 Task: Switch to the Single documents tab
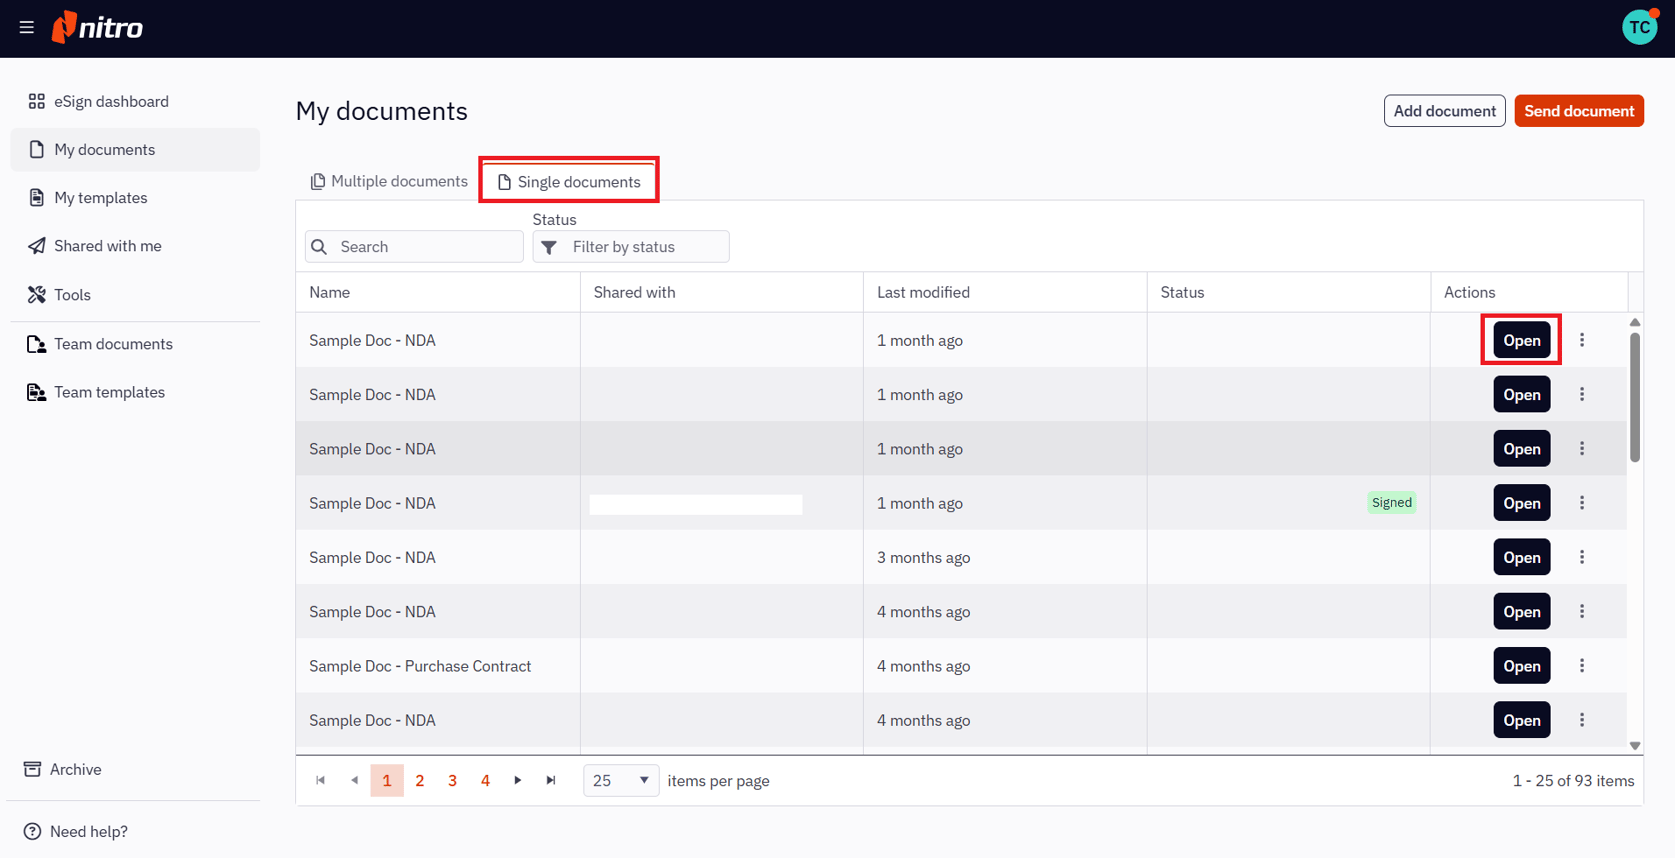tap(569, 182)
